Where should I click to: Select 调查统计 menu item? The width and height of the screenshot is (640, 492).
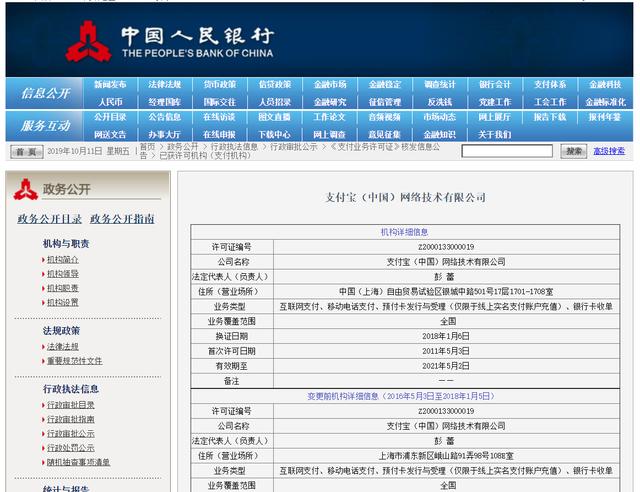pos(440,85)
